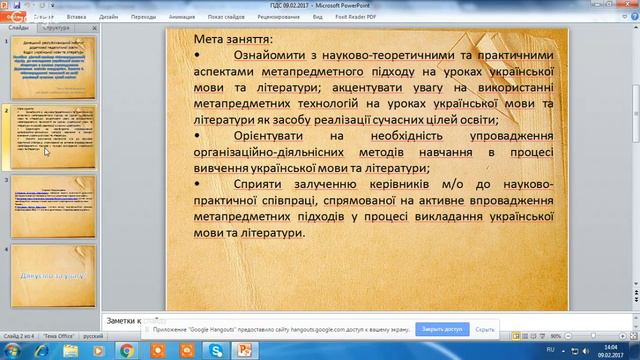640x360 pixels.
Task: Open the Вид ribbon tab
Action: pos(318,17)
